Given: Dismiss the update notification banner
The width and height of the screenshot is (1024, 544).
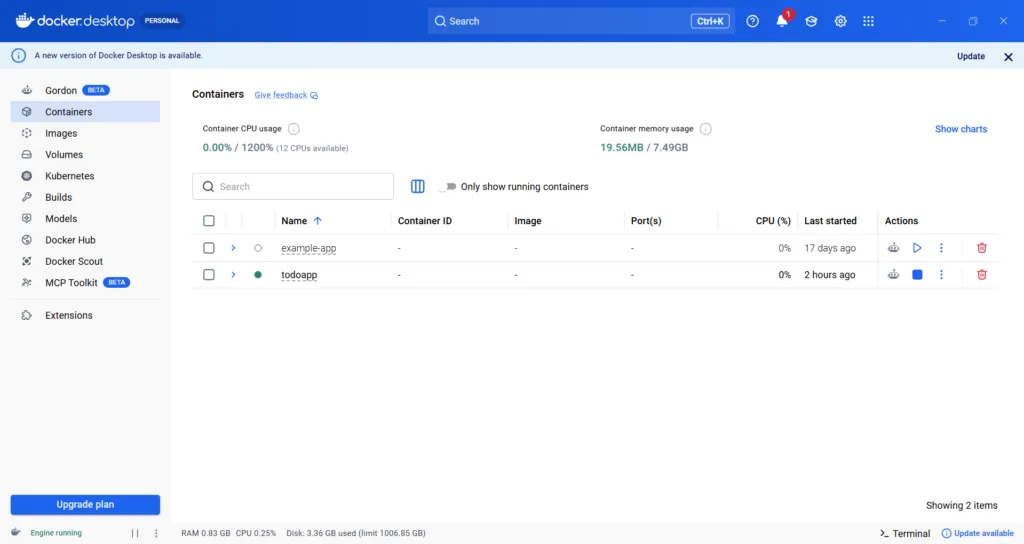Looking at the screenshot, I should pyautogui.click(x=1008, y=57).
